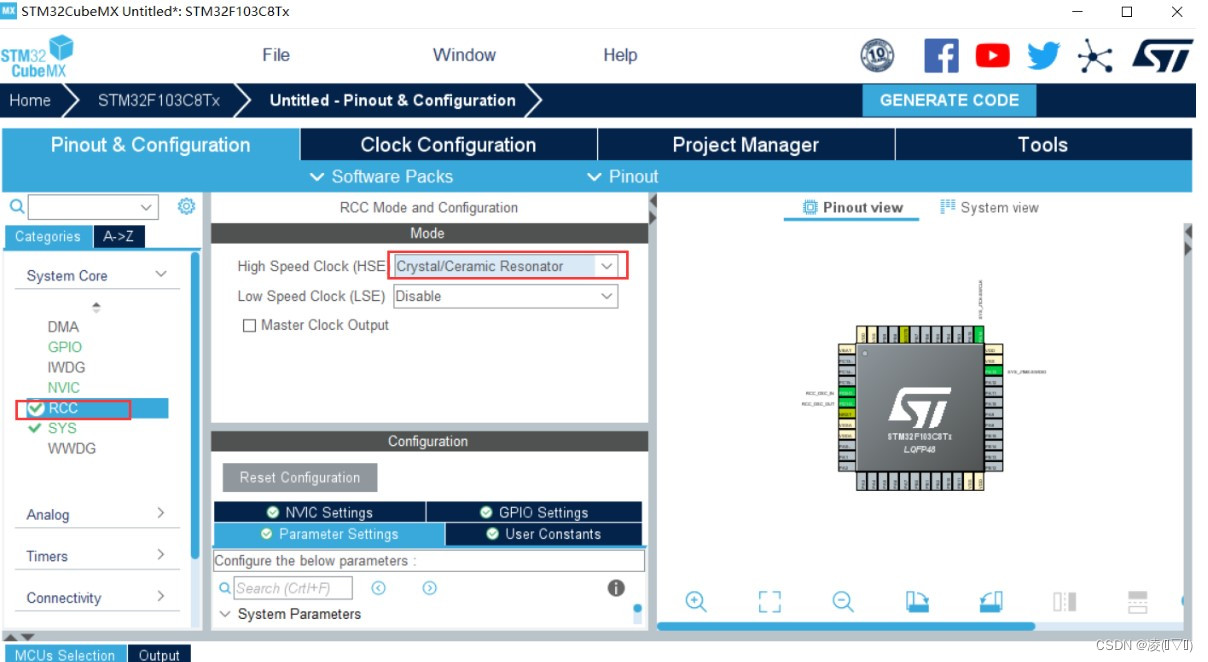
Task: Select NVIC in System Core
Action: coord(64,387)
